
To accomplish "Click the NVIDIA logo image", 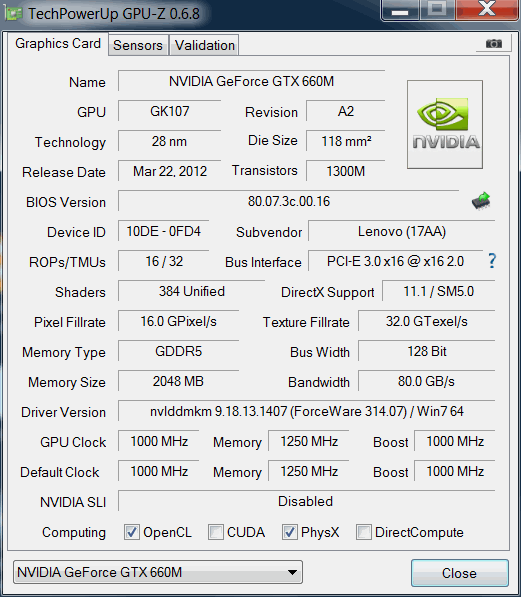I will (x=445, y=124).
